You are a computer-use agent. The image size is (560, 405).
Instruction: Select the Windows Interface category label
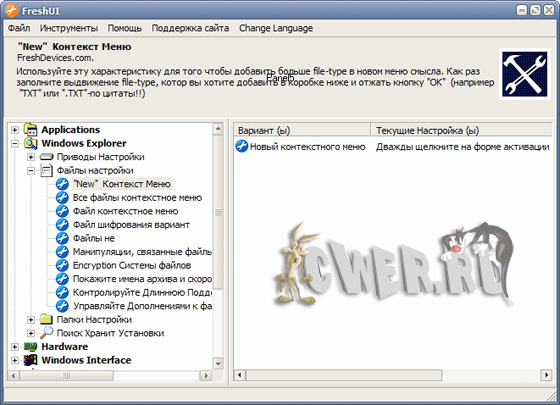pos(86,360)
